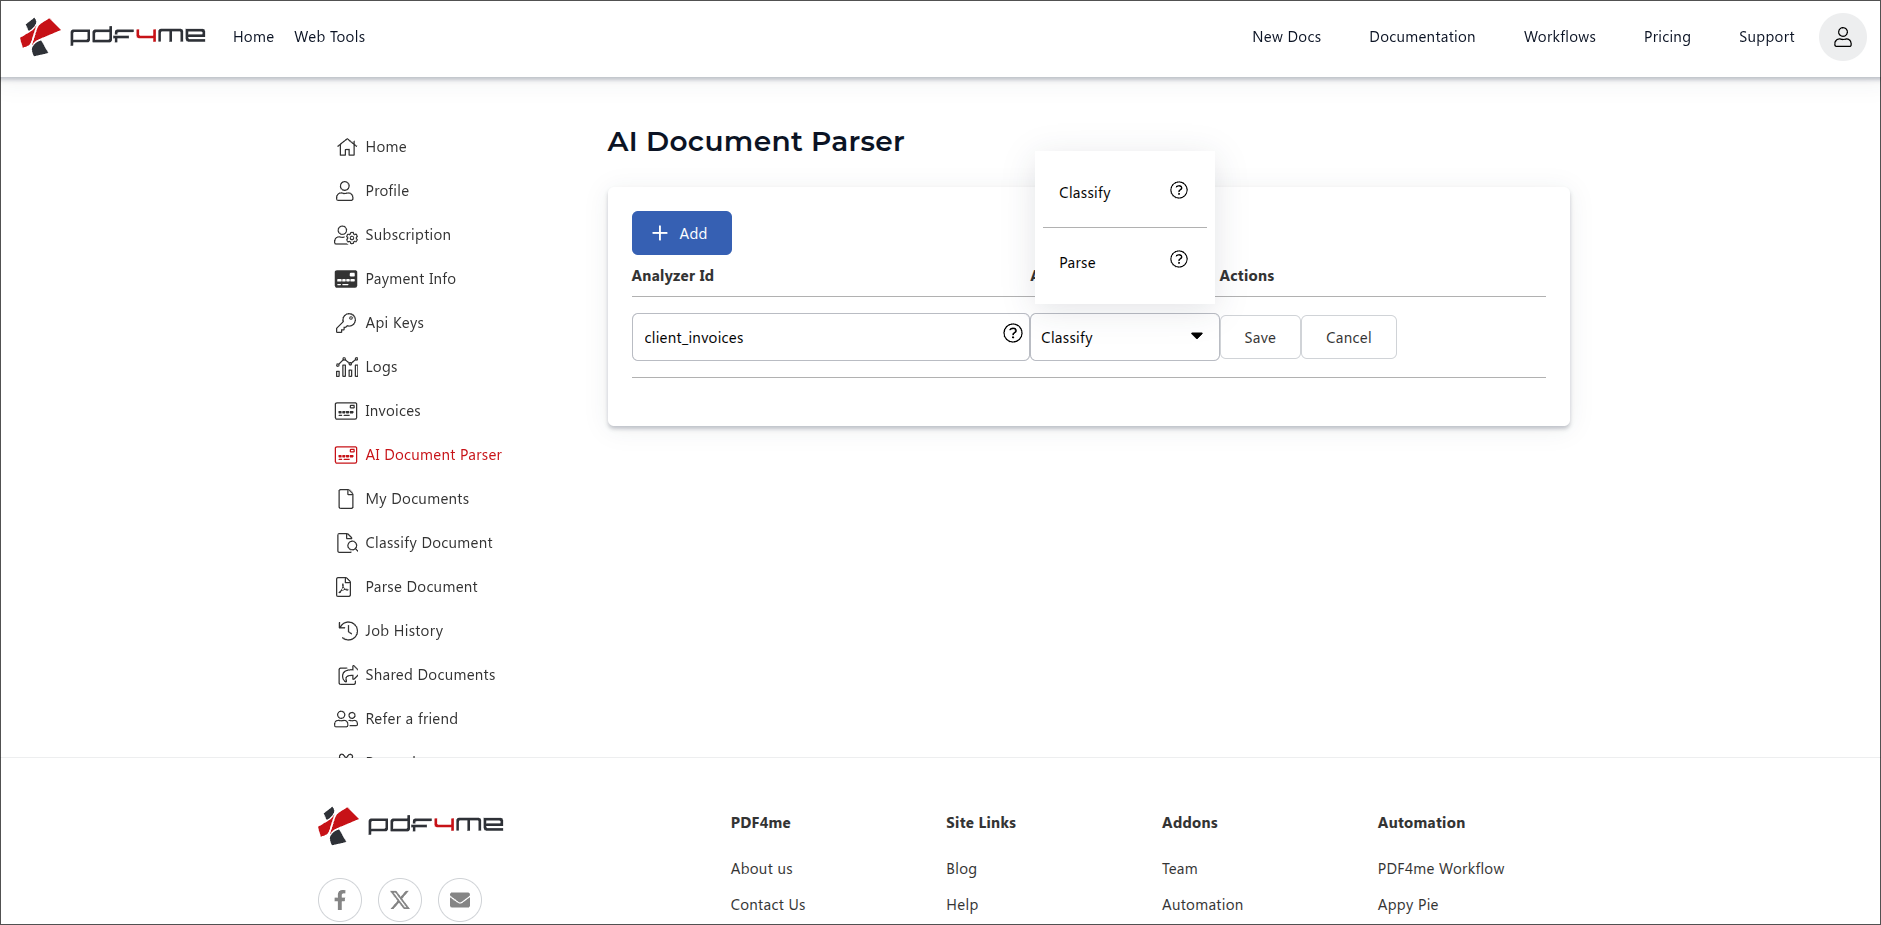Open Documentation in header
Image resolution: width=1881 pixels, height=925 pixels.
[1422, 37]
